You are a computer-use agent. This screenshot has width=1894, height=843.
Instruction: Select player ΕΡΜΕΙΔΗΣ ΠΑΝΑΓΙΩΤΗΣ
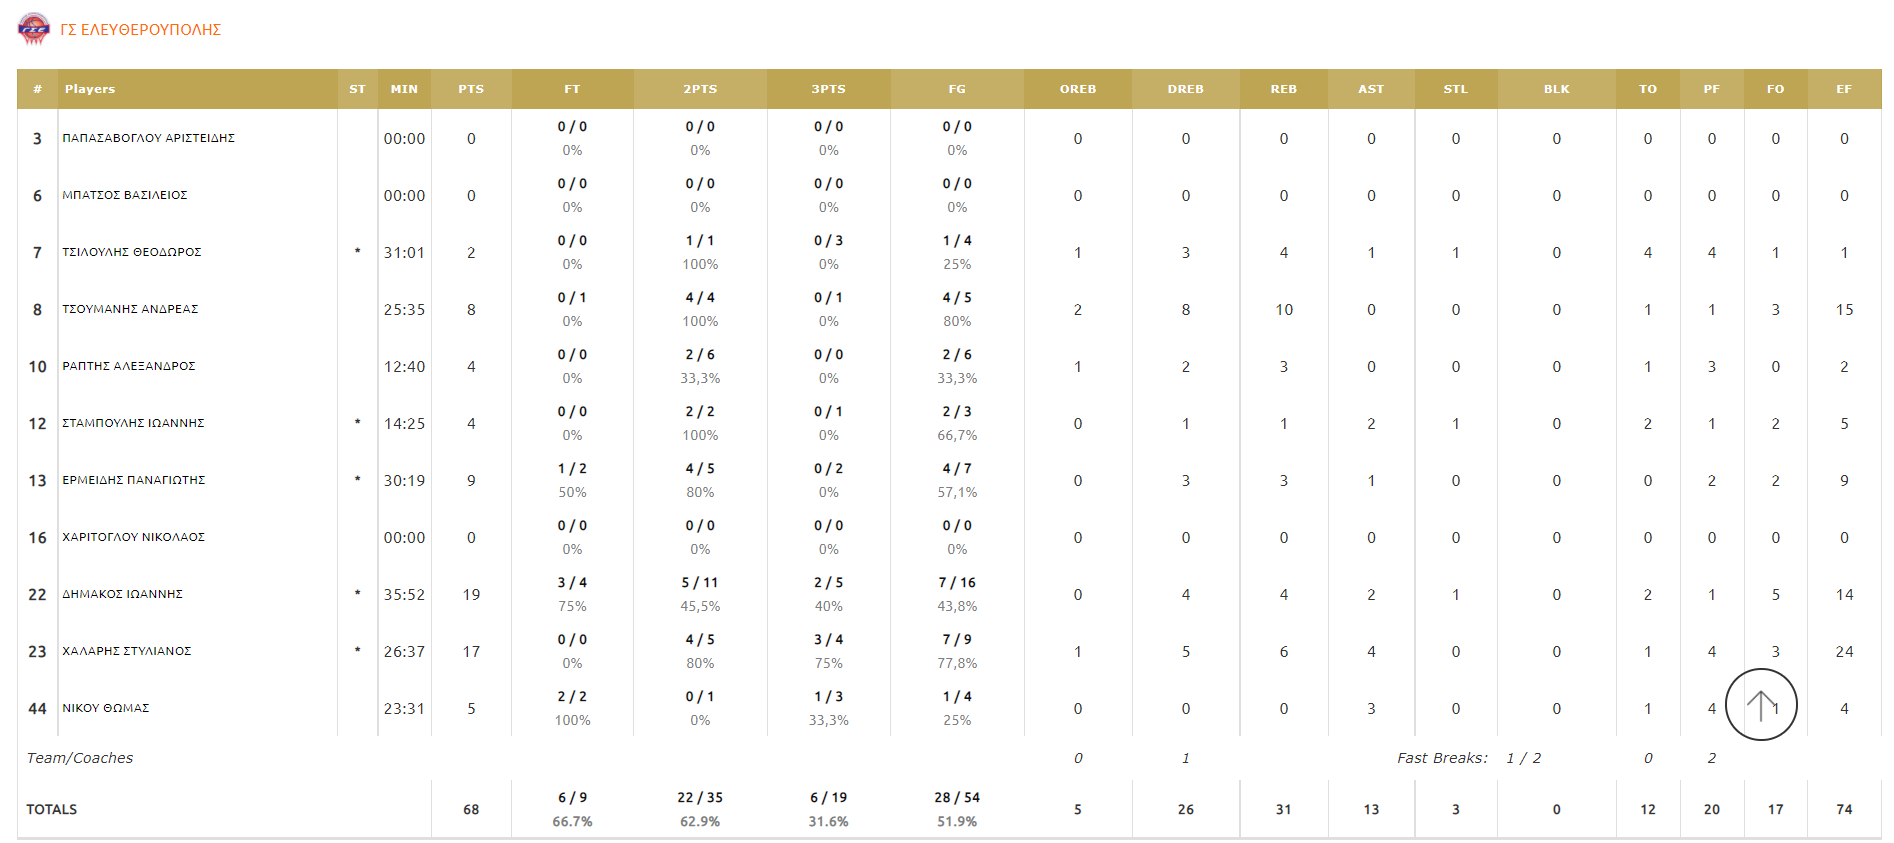[x=133, y=480]
